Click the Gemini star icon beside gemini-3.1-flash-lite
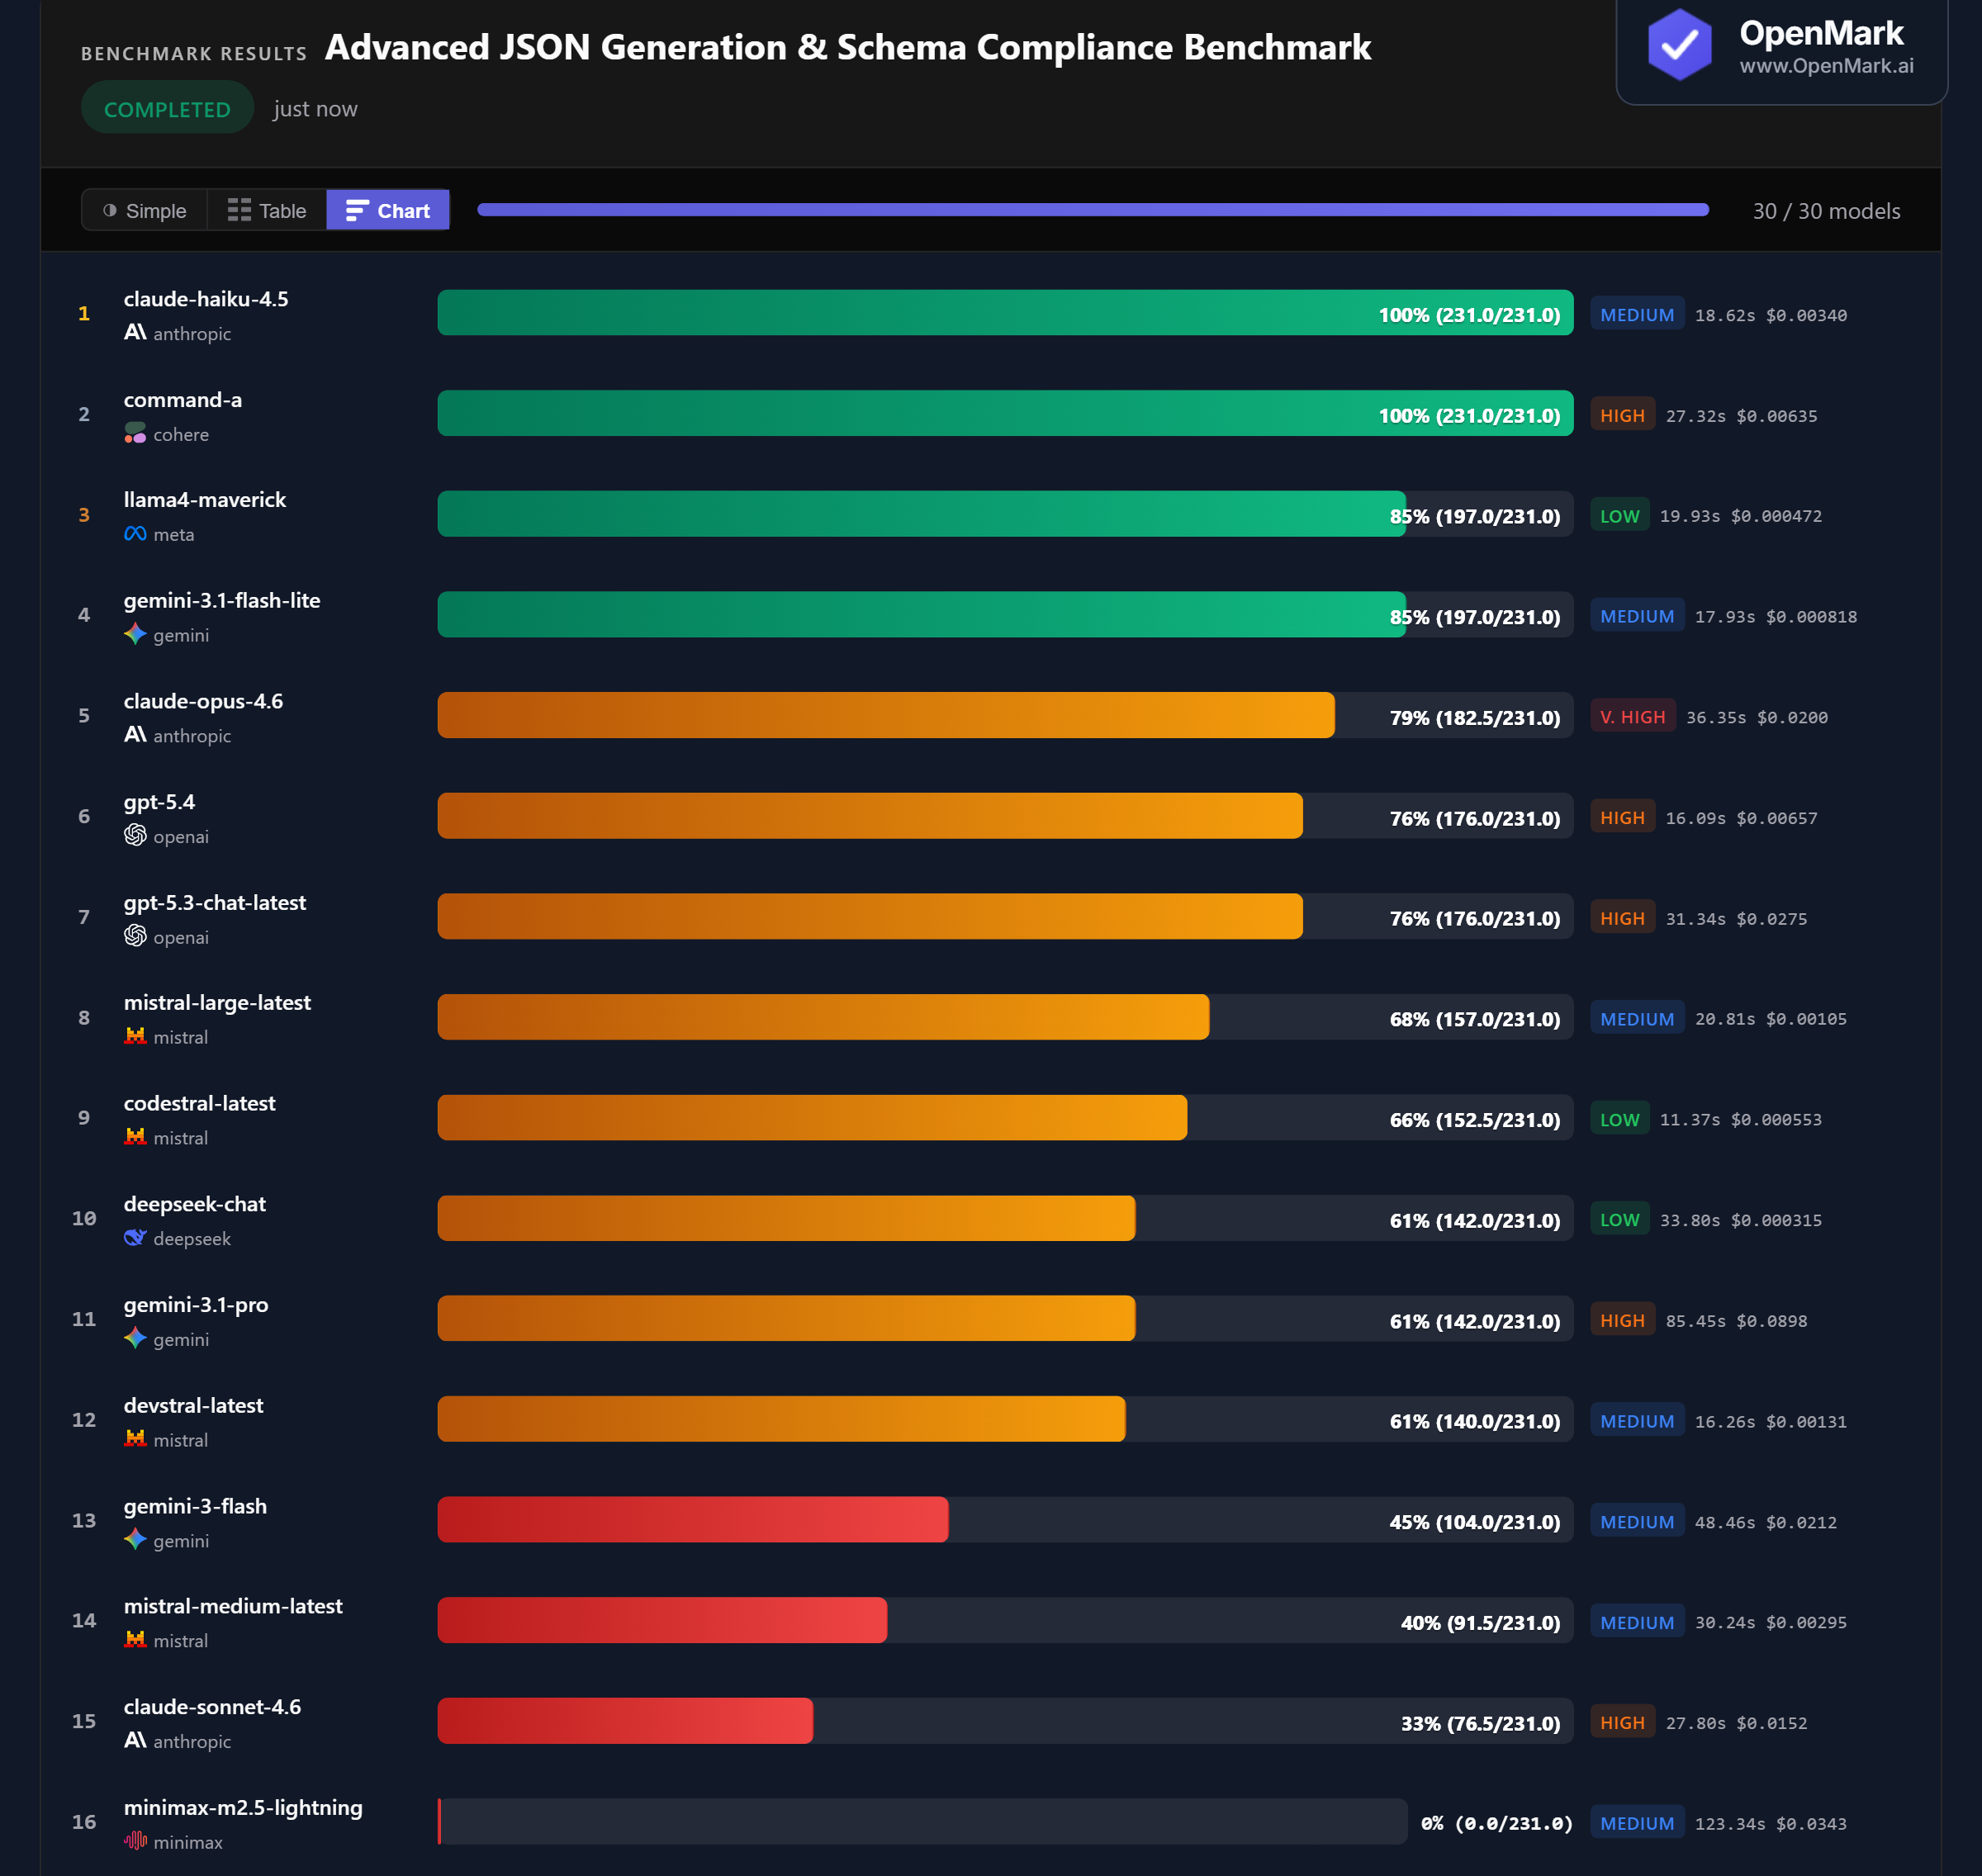 [135, 635]
